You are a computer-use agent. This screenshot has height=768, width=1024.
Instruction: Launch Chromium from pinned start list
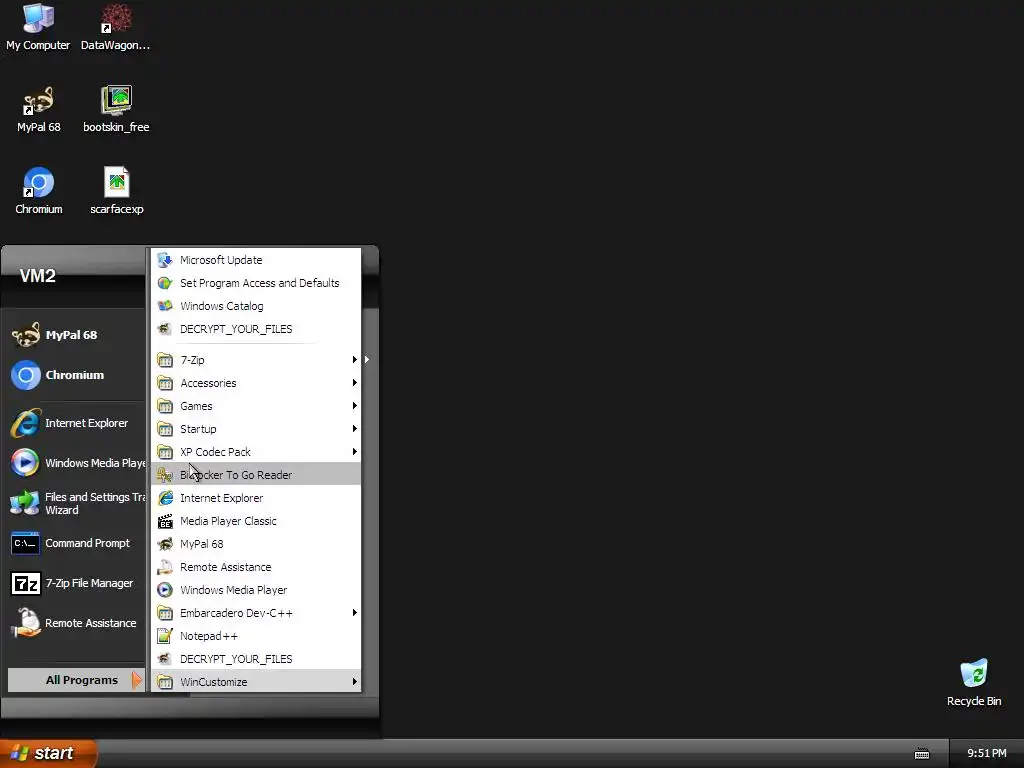coord(75,375)
